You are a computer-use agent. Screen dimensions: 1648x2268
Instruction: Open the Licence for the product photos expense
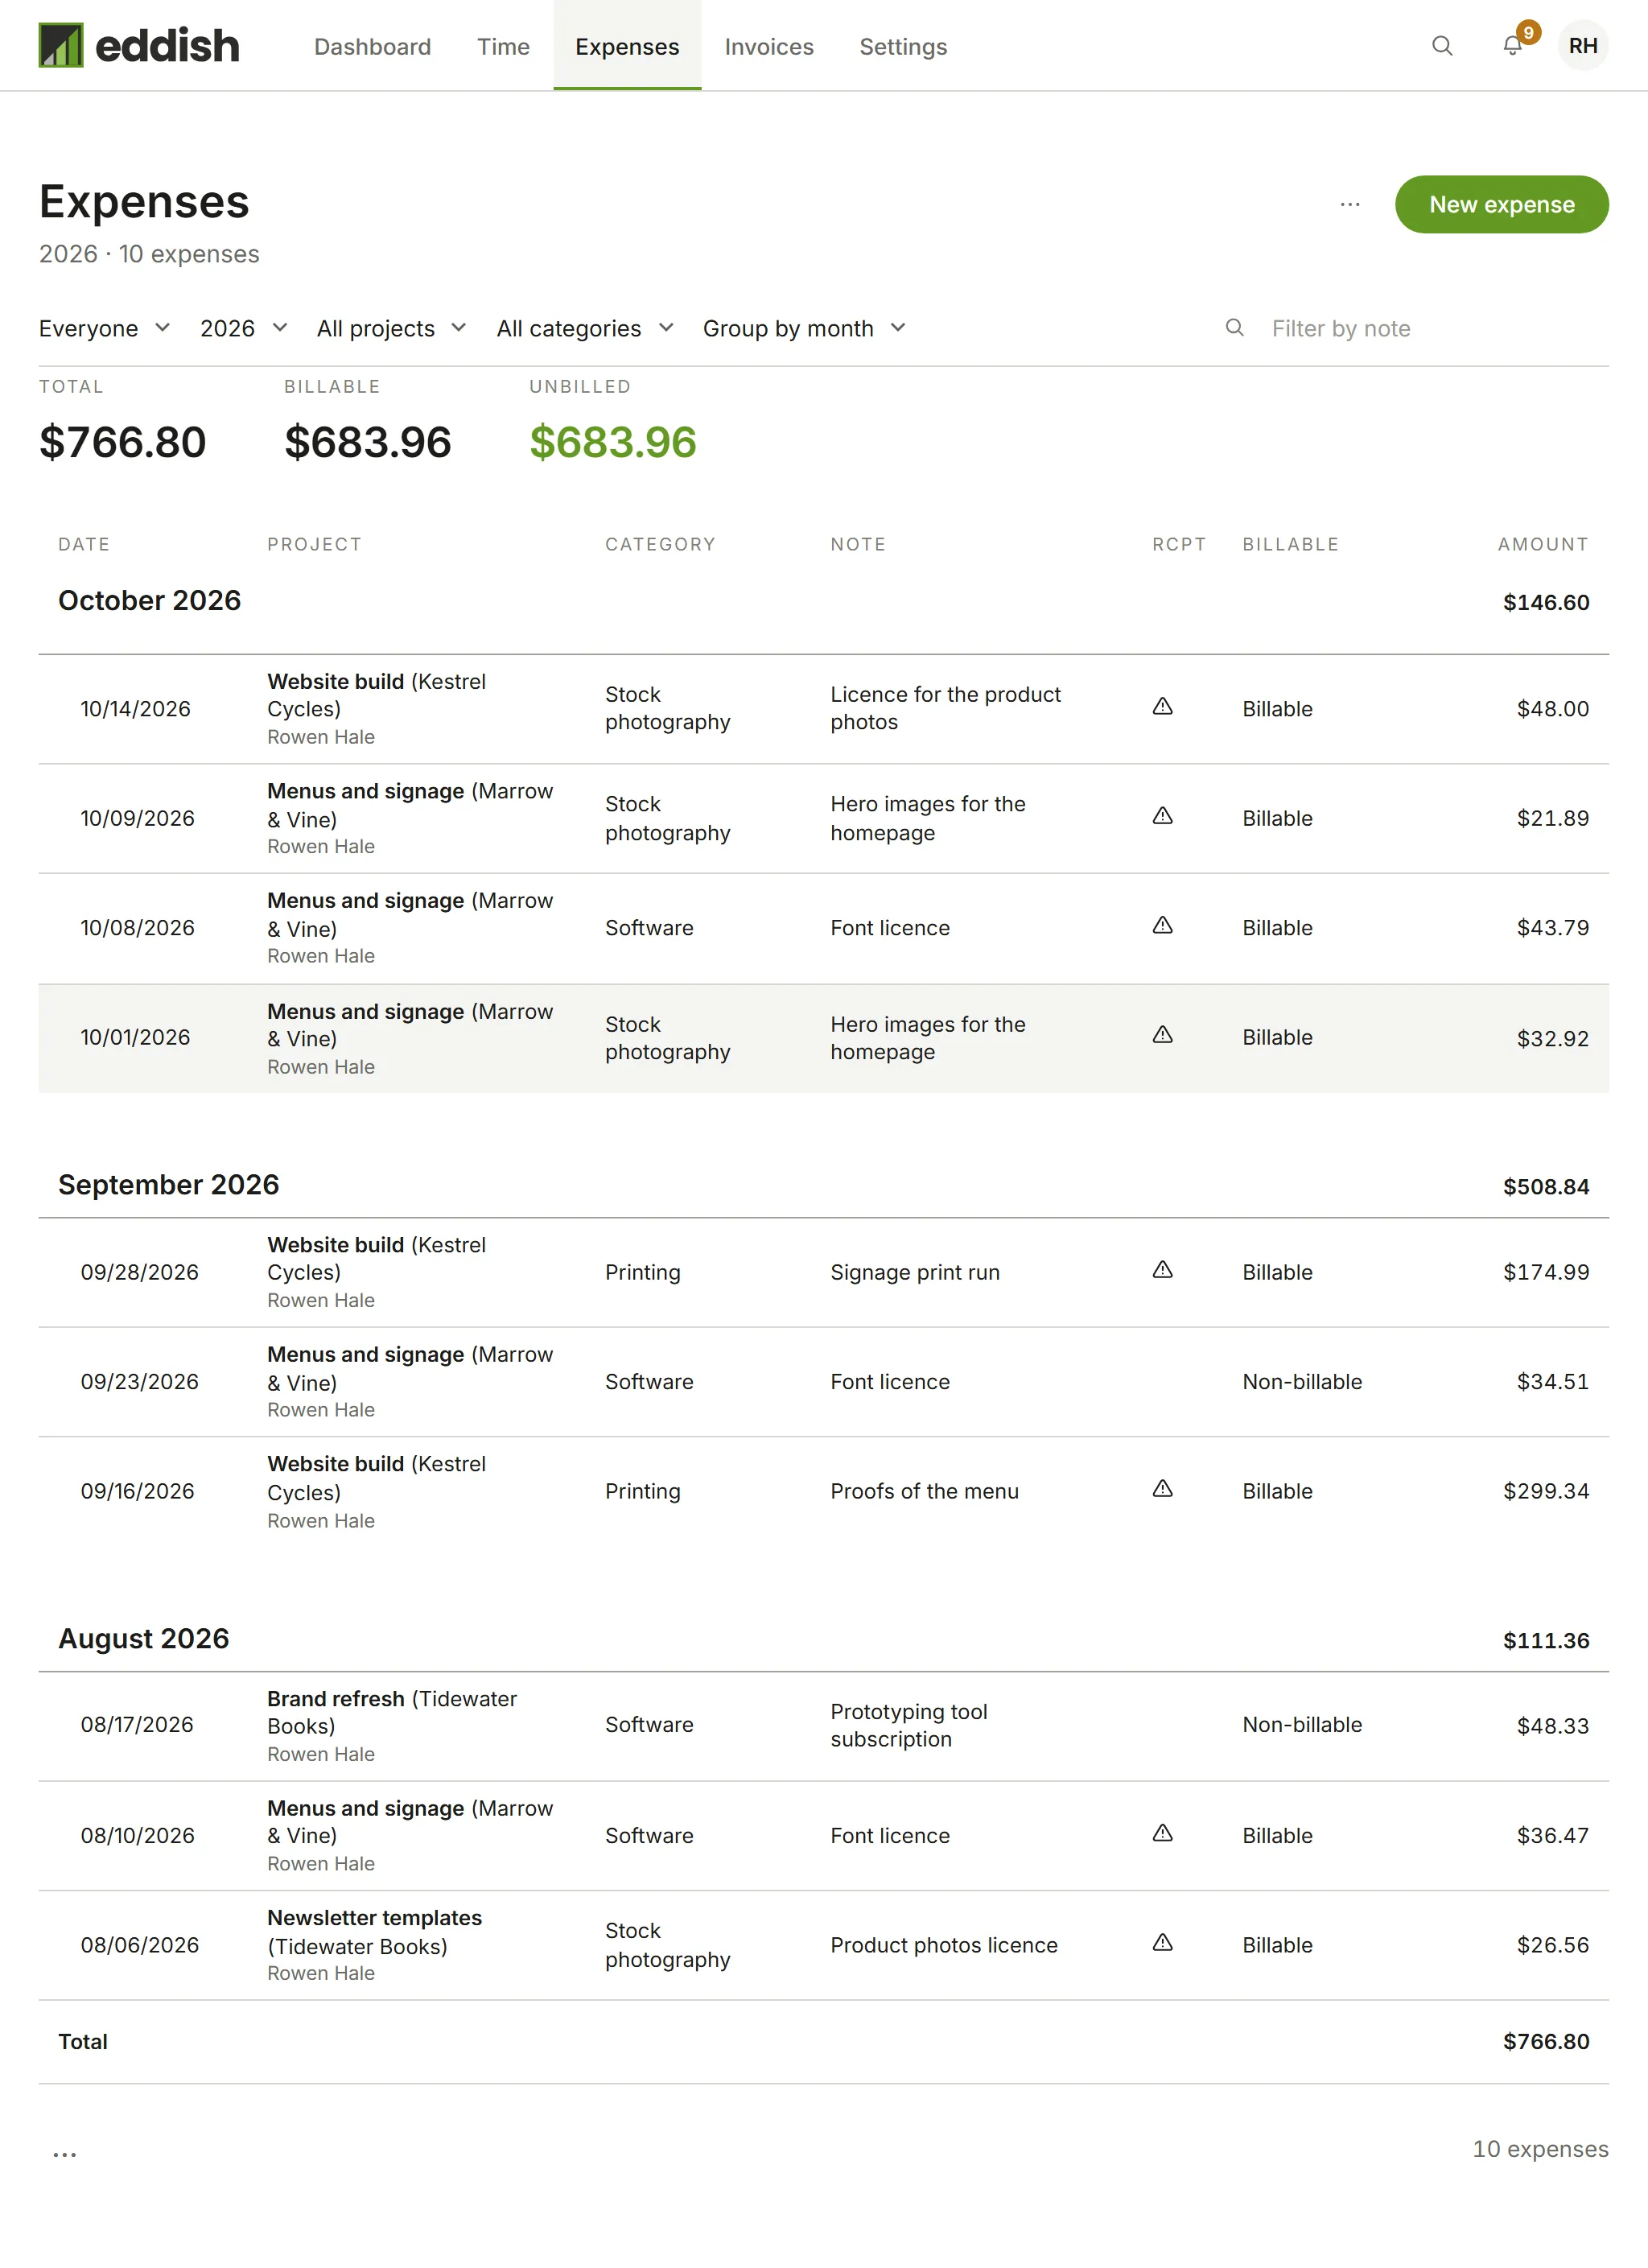[824, 709]
